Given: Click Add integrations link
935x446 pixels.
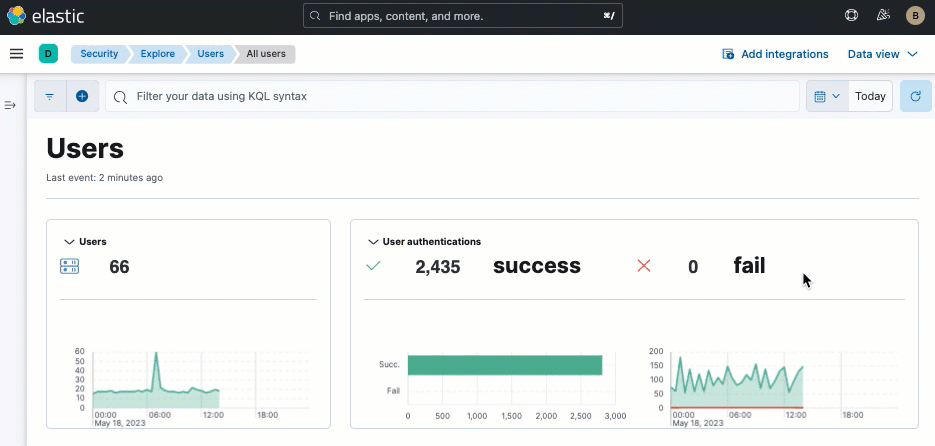Looking at the screenshot, I should (775, 54).
